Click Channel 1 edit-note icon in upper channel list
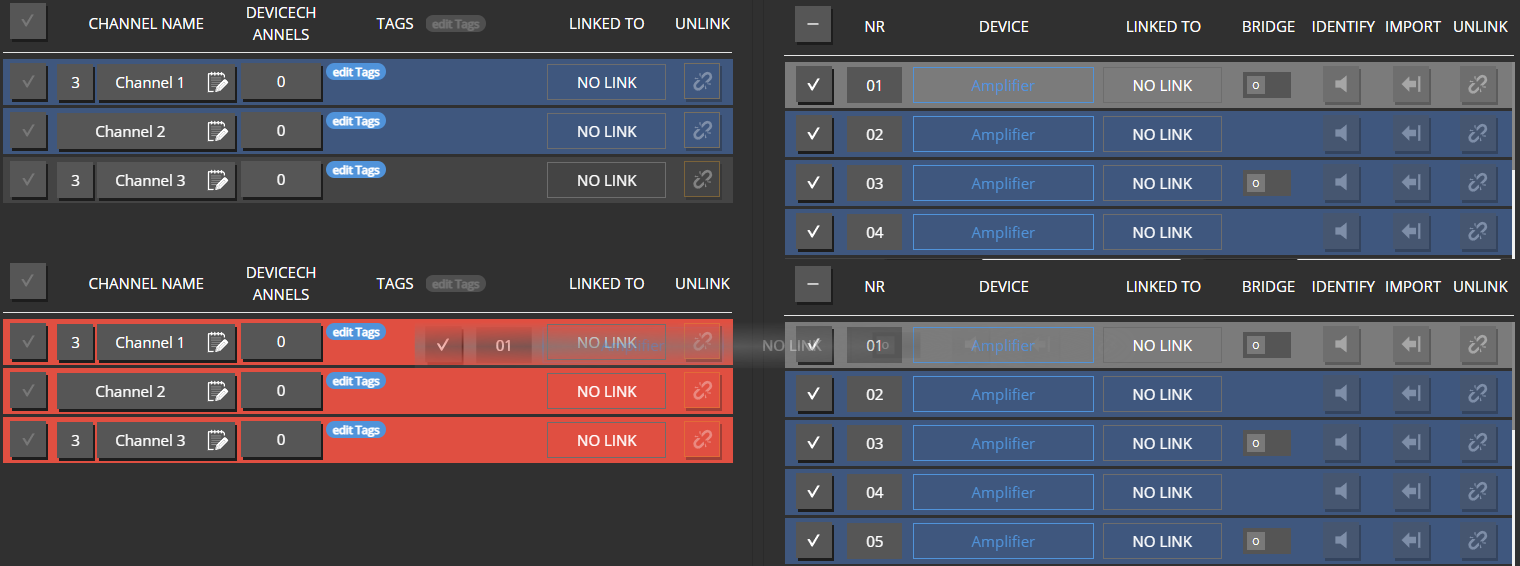The width and height of the screenshot is (1520, 566). click(x=217, y=83)
